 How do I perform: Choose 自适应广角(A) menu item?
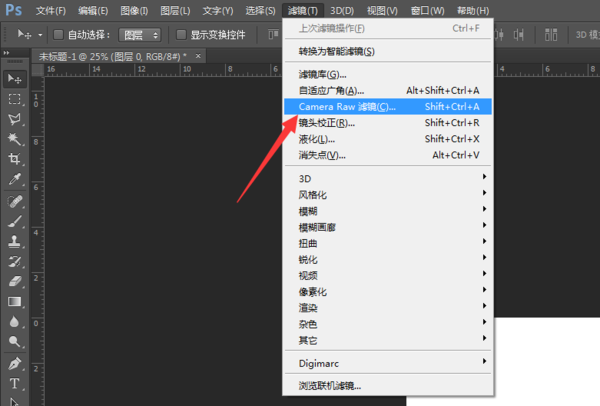[388, 90]
